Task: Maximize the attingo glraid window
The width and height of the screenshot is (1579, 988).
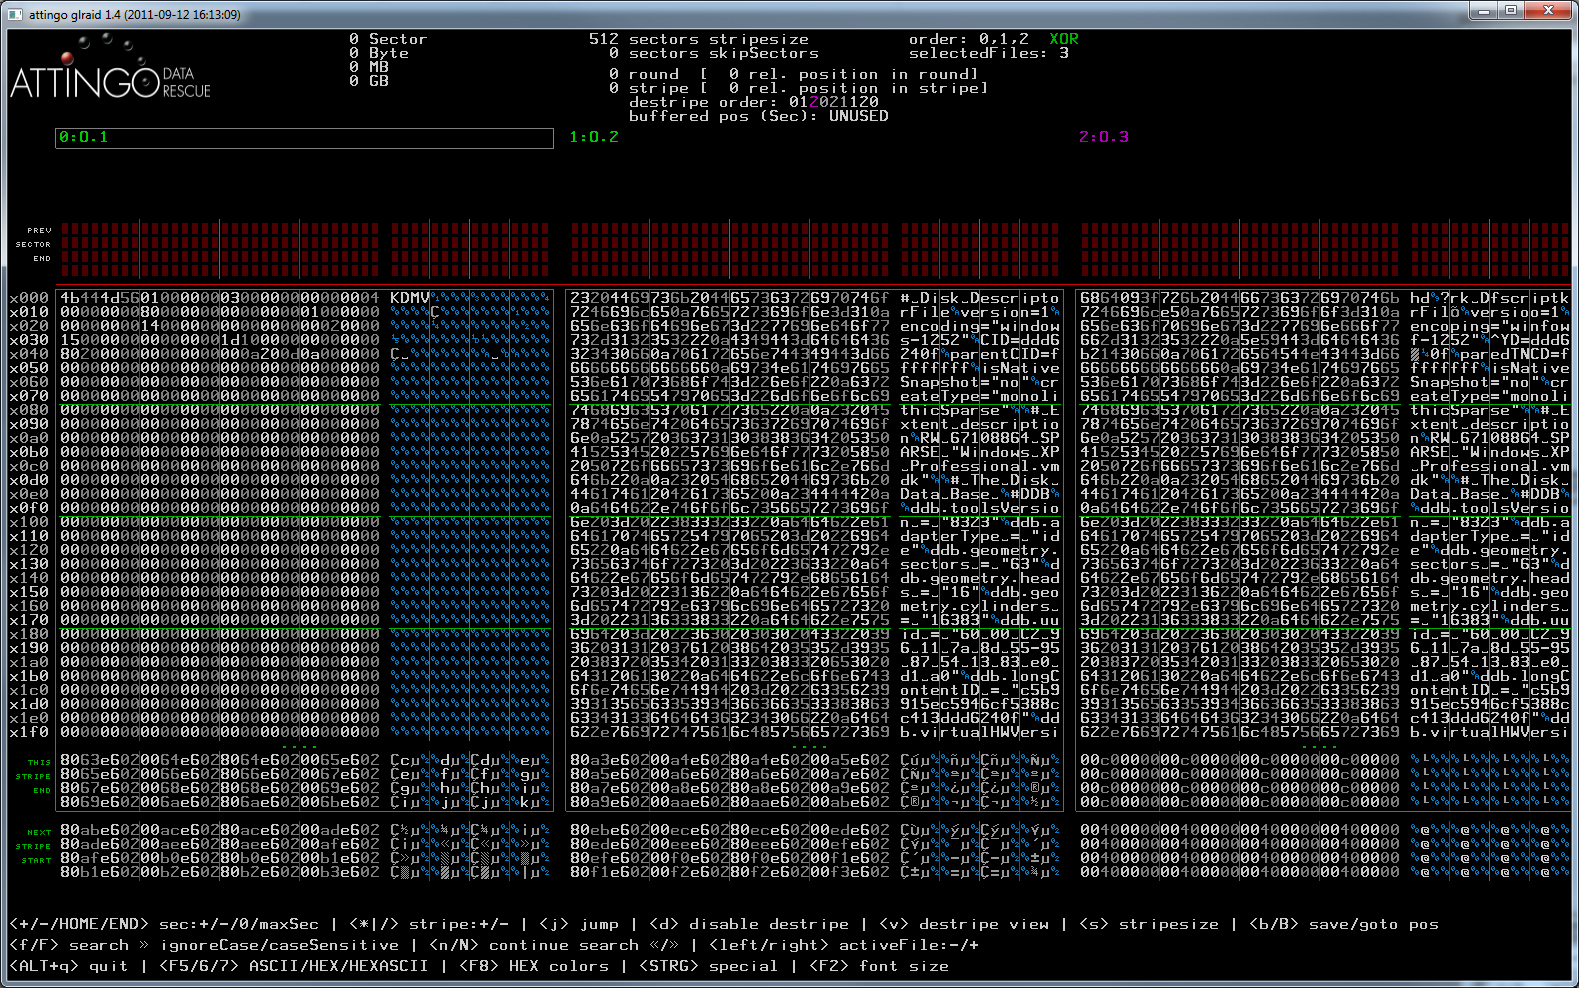Action: click(x=1511, y=11)
